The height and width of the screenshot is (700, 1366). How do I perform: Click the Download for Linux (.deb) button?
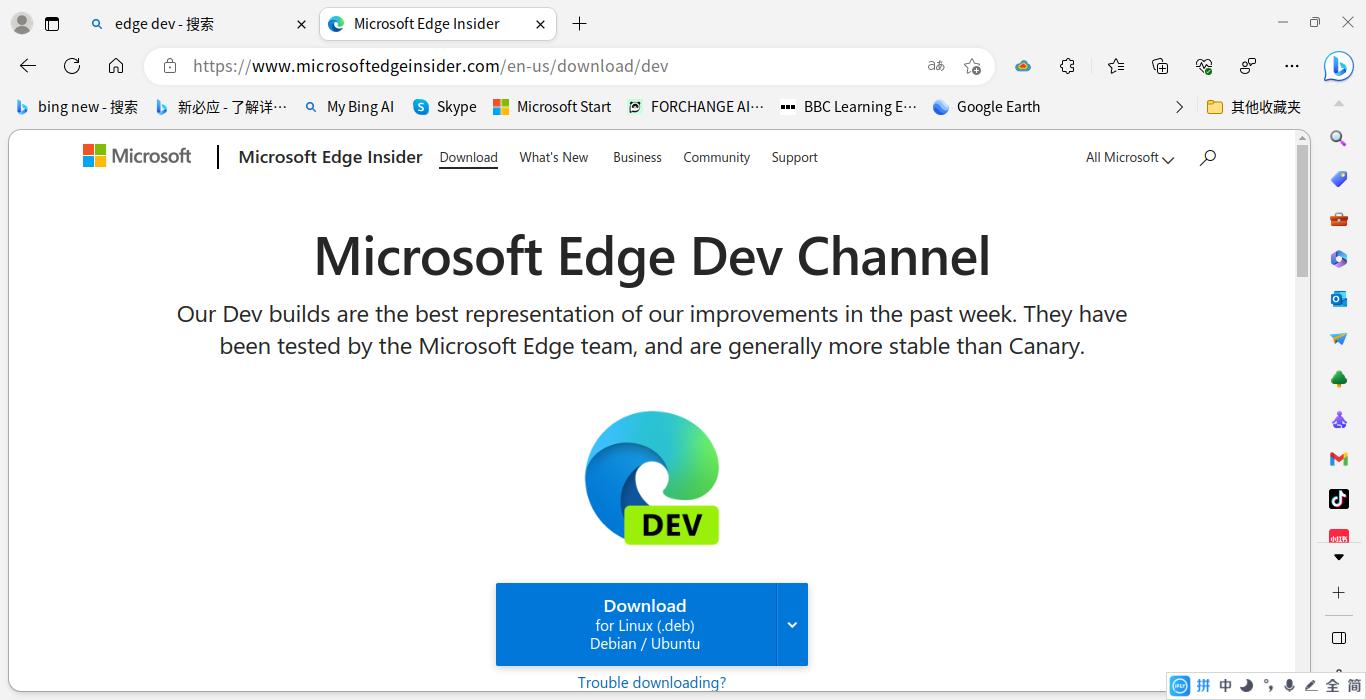coord(637,625)
